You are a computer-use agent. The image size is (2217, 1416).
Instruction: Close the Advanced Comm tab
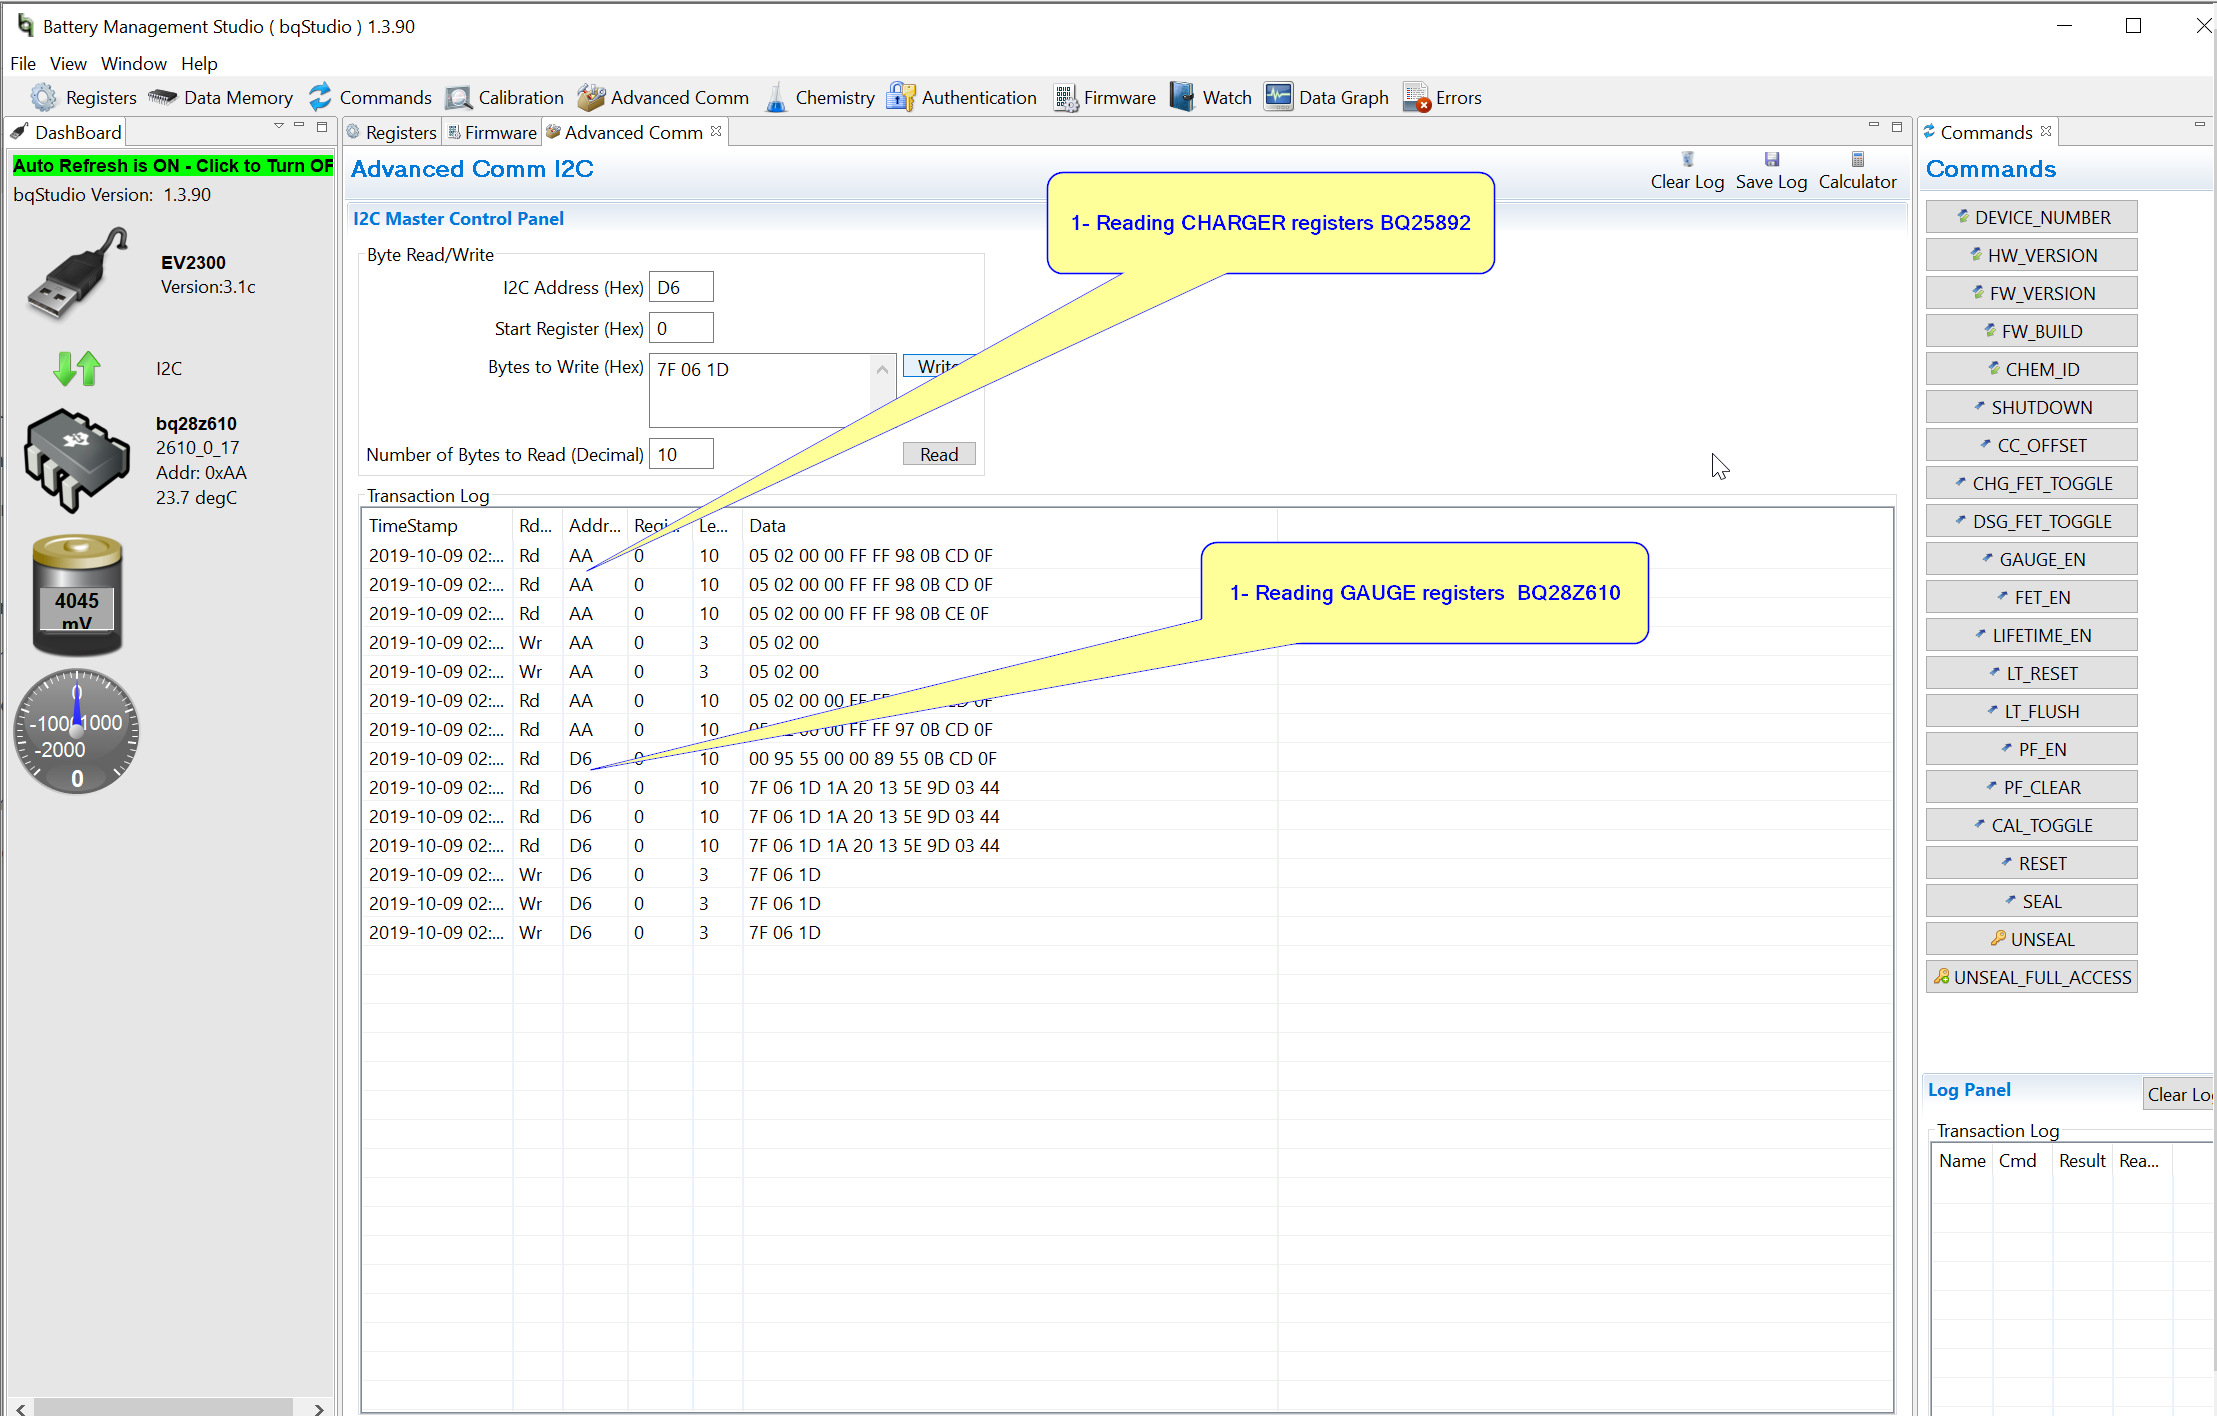[x=716, y=131]
